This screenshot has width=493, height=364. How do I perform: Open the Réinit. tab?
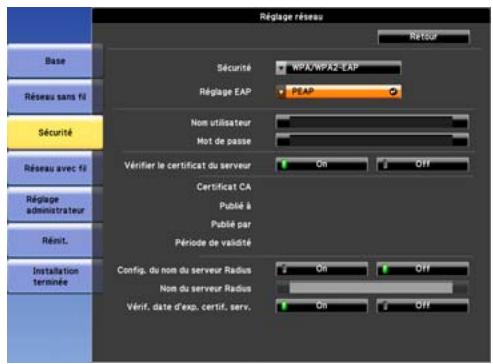click(55, 240)
